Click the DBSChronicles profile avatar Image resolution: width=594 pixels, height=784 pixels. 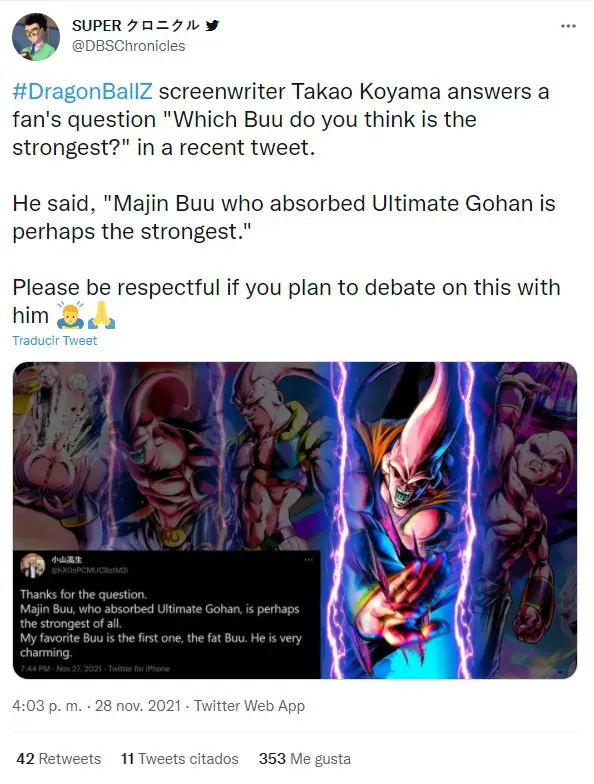(36, 37)
